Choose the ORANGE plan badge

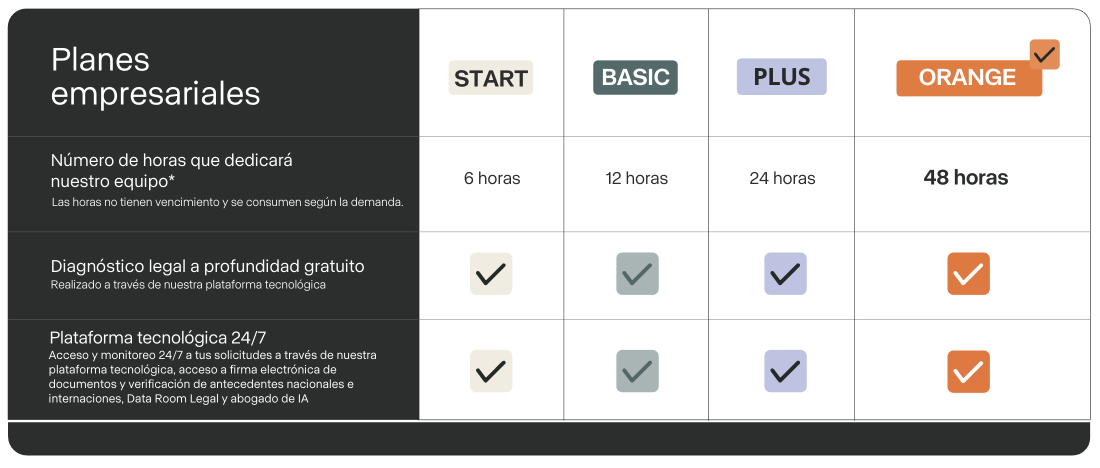[967, 78]
